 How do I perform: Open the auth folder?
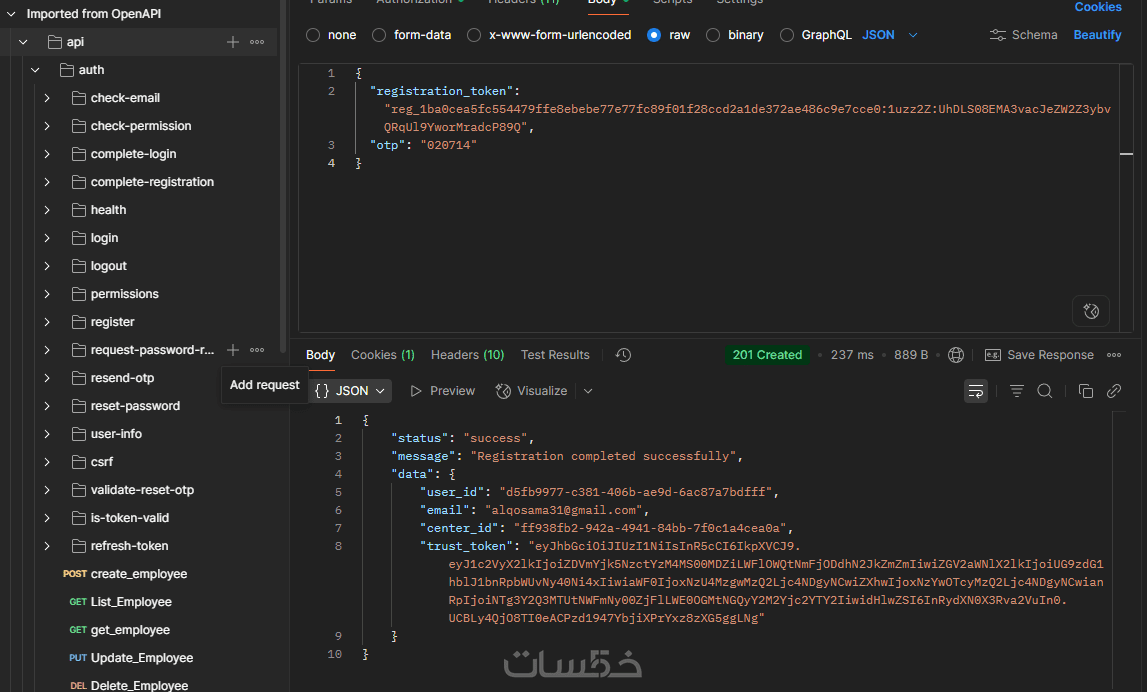[x=91, y=69]
